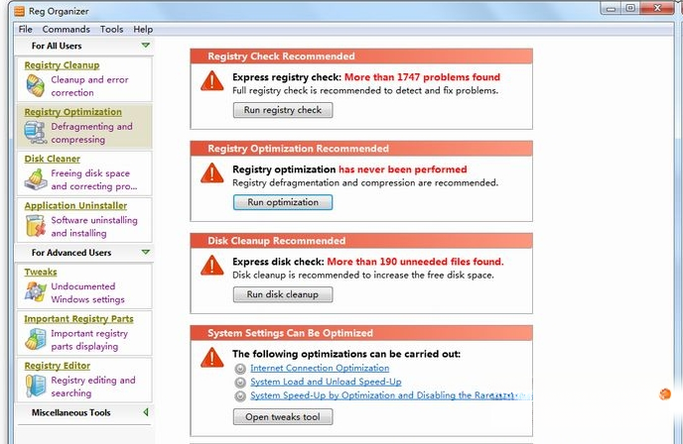Click the Registry Optimization computer icon
This screenshot has height=444, width=683.
(x=35, y=132)
